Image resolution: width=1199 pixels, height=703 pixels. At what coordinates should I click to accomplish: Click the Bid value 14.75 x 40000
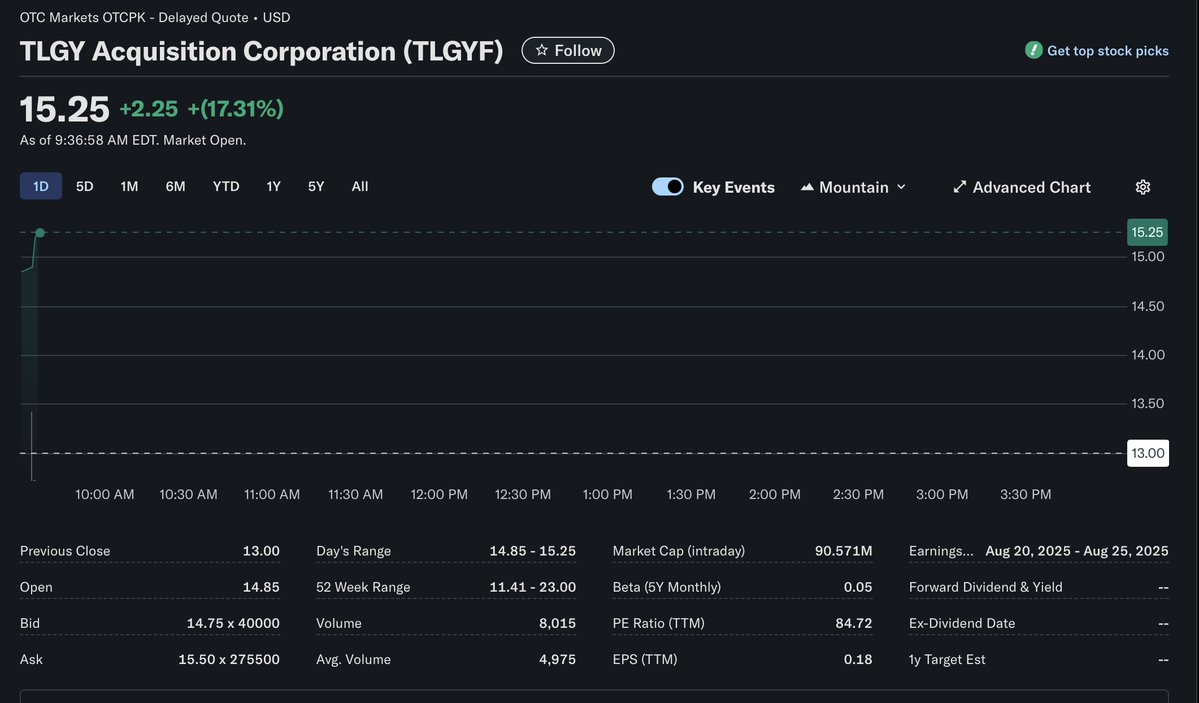click(x=233, y=623)
